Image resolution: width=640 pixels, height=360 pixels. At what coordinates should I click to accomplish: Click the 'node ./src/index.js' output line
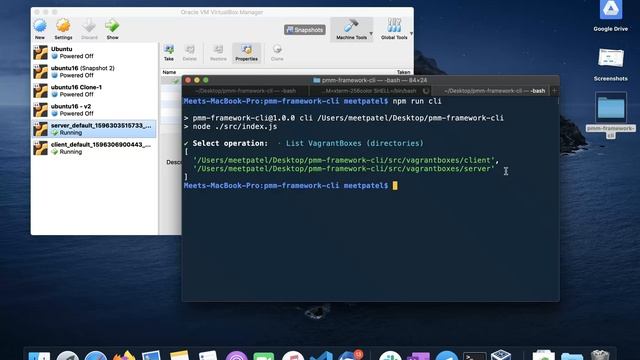tap(231, 127)
